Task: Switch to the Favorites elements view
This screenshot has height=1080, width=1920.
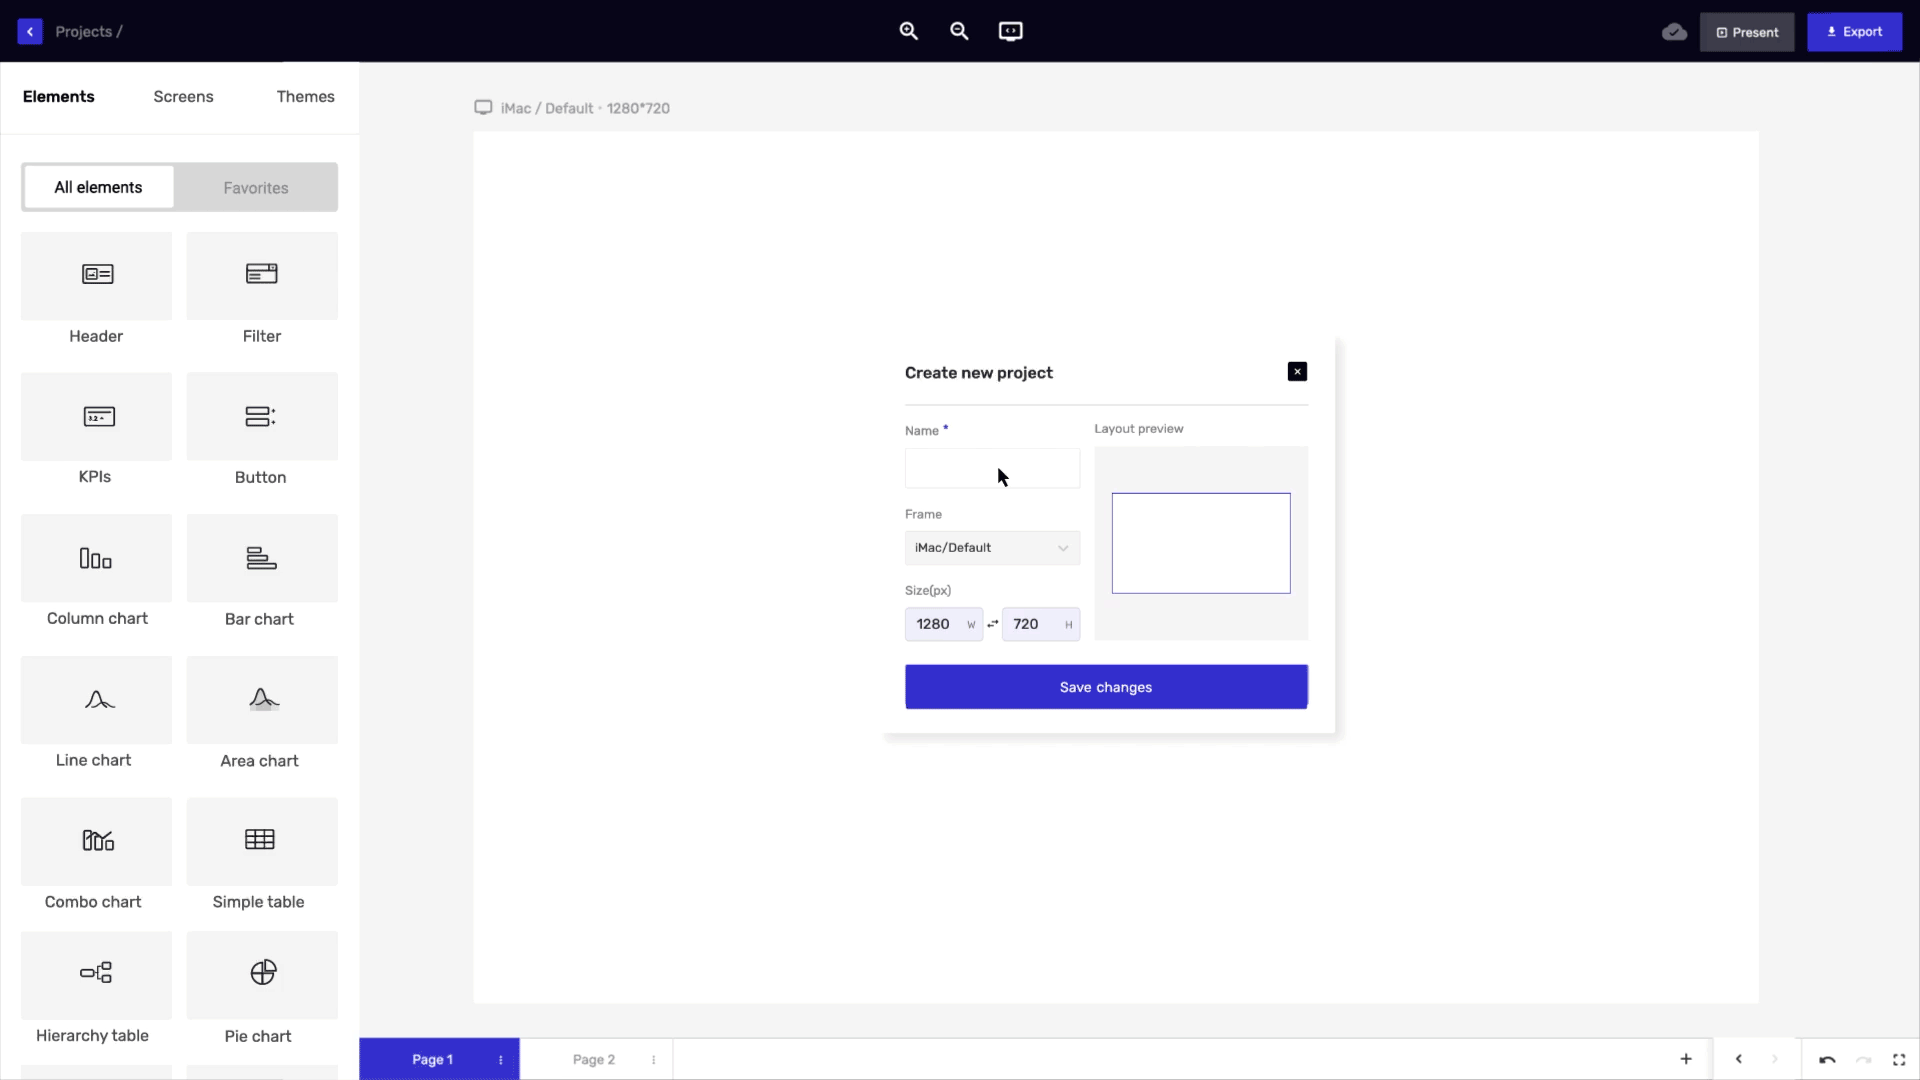Action: pyautogui.click(x=256, y=188)
